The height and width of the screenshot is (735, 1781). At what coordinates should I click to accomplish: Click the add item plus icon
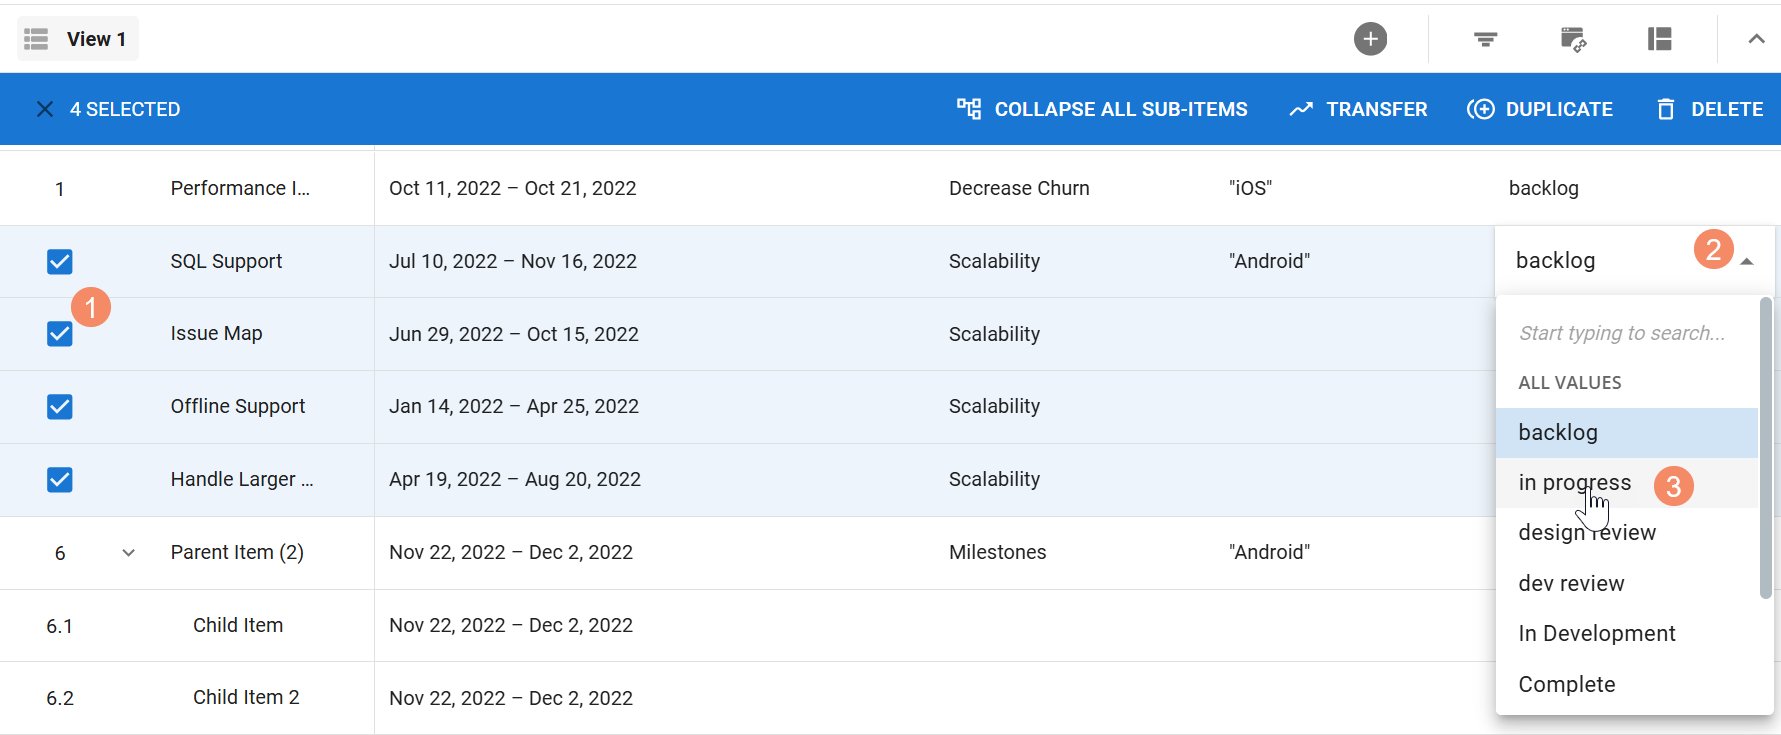point(1370,39)
